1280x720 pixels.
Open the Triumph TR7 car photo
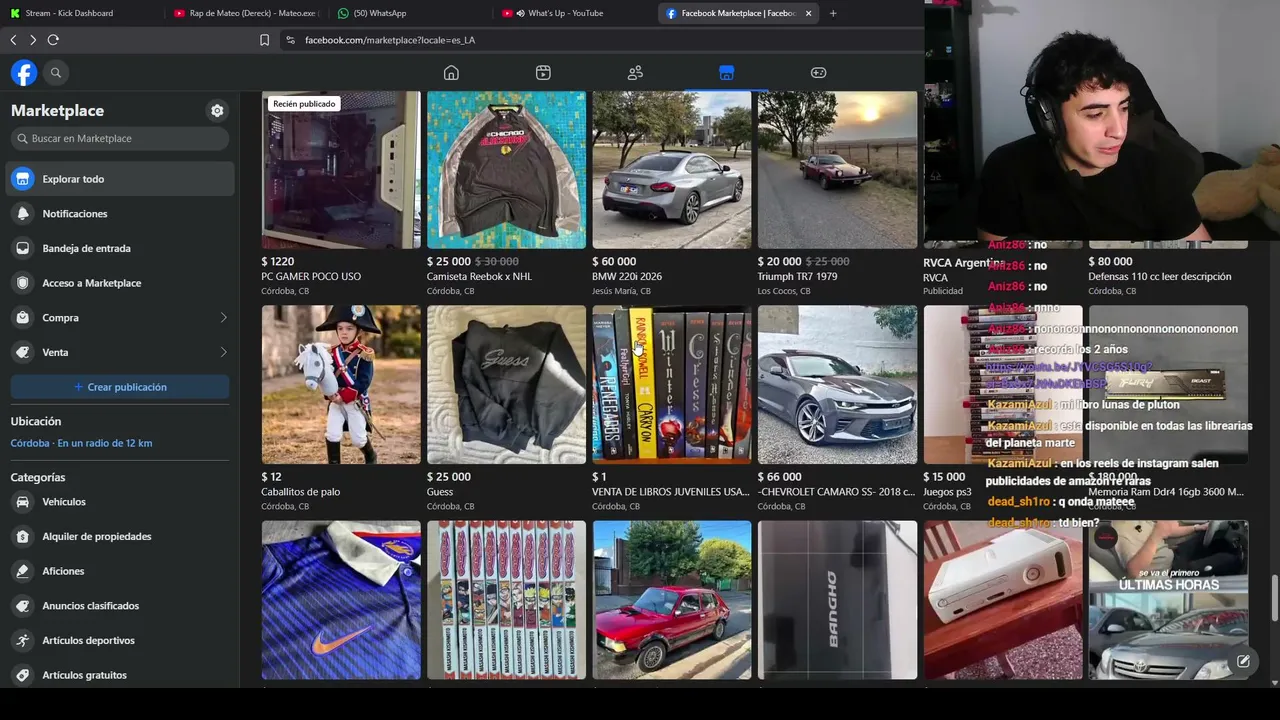click(837, 170)
